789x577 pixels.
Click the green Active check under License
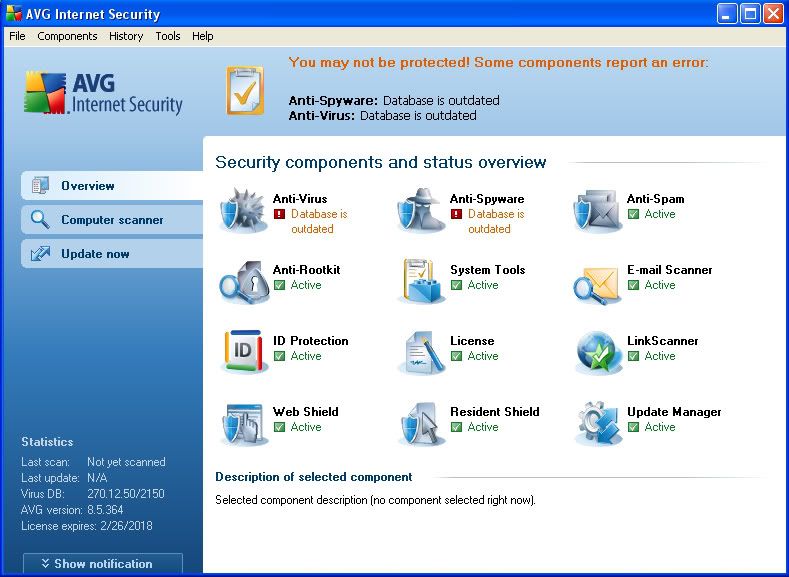[x=456, y=356]
